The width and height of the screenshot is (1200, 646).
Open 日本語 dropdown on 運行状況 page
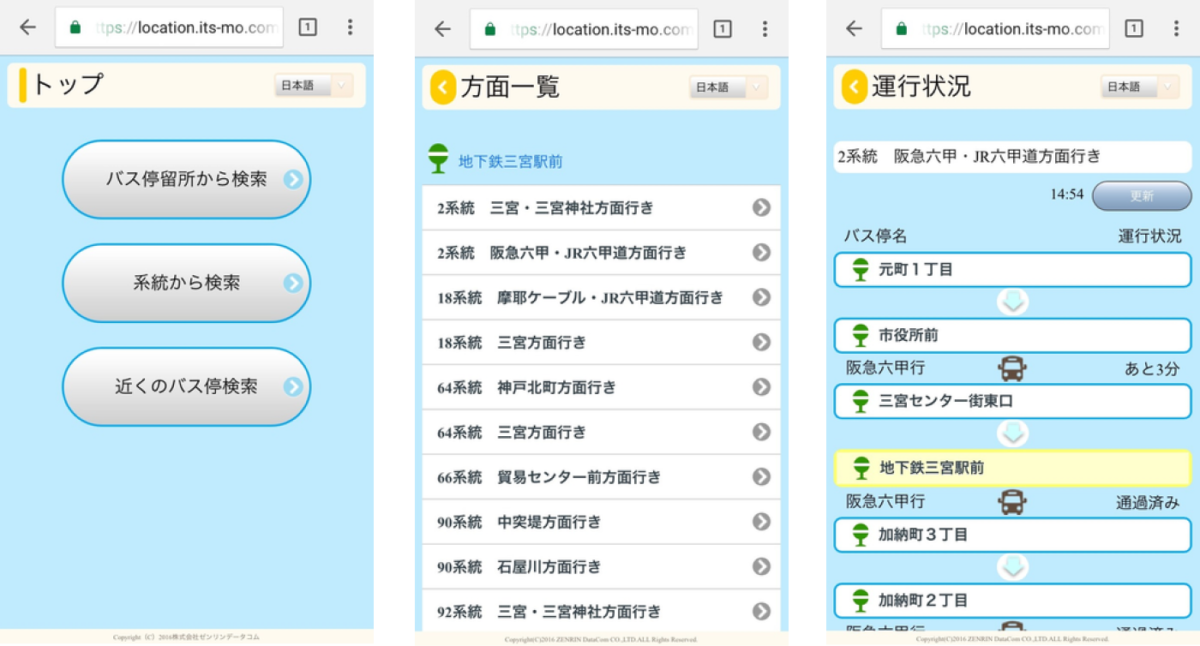1140,88
